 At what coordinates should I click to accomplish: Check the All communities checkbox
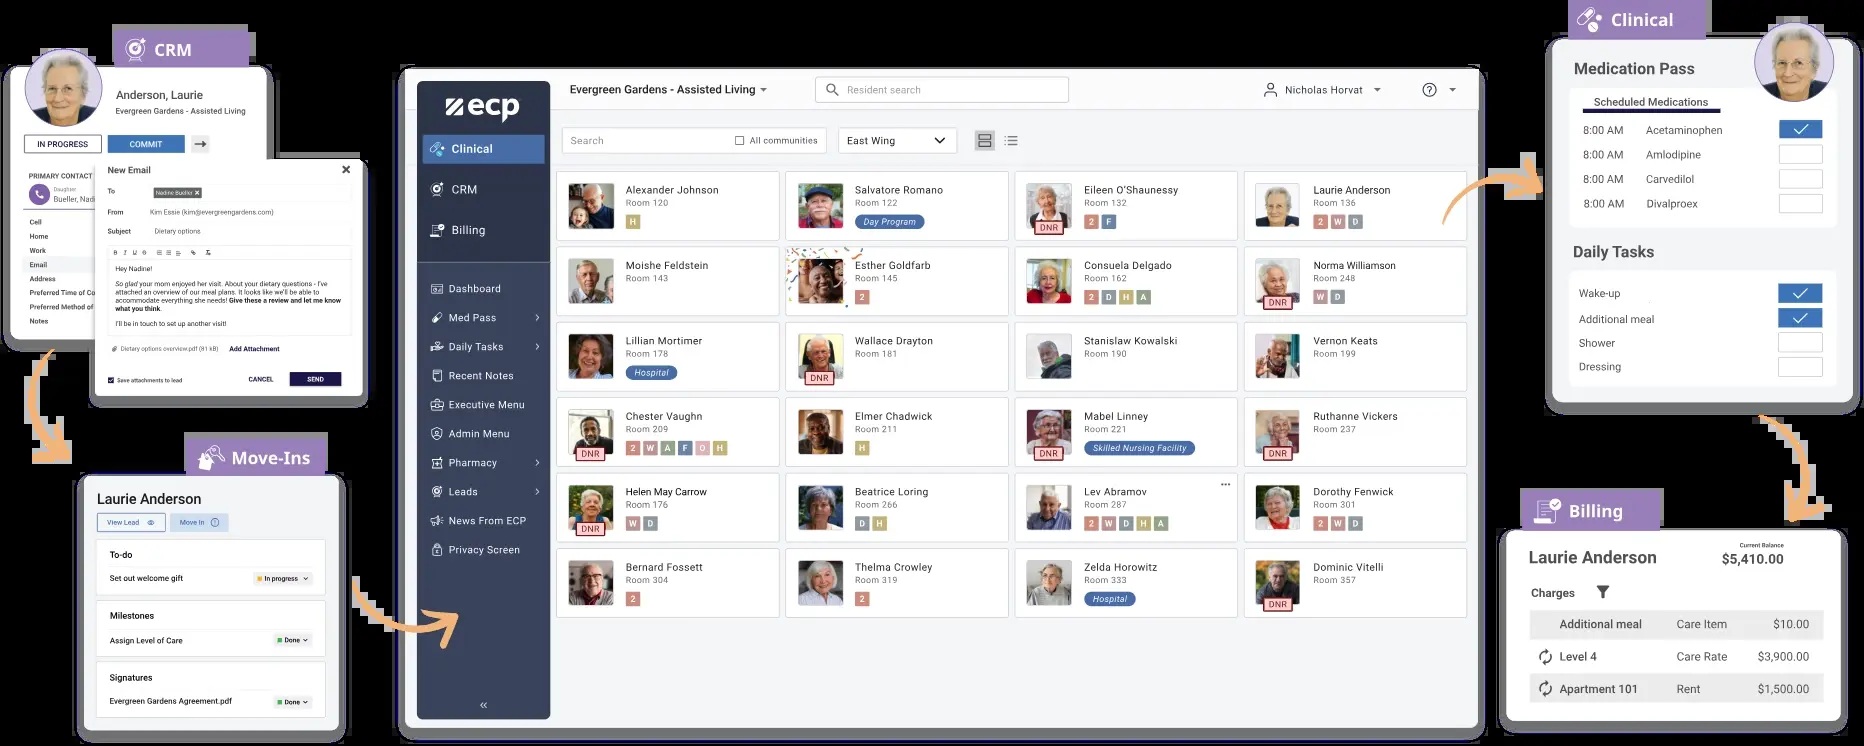coord(740,141)
